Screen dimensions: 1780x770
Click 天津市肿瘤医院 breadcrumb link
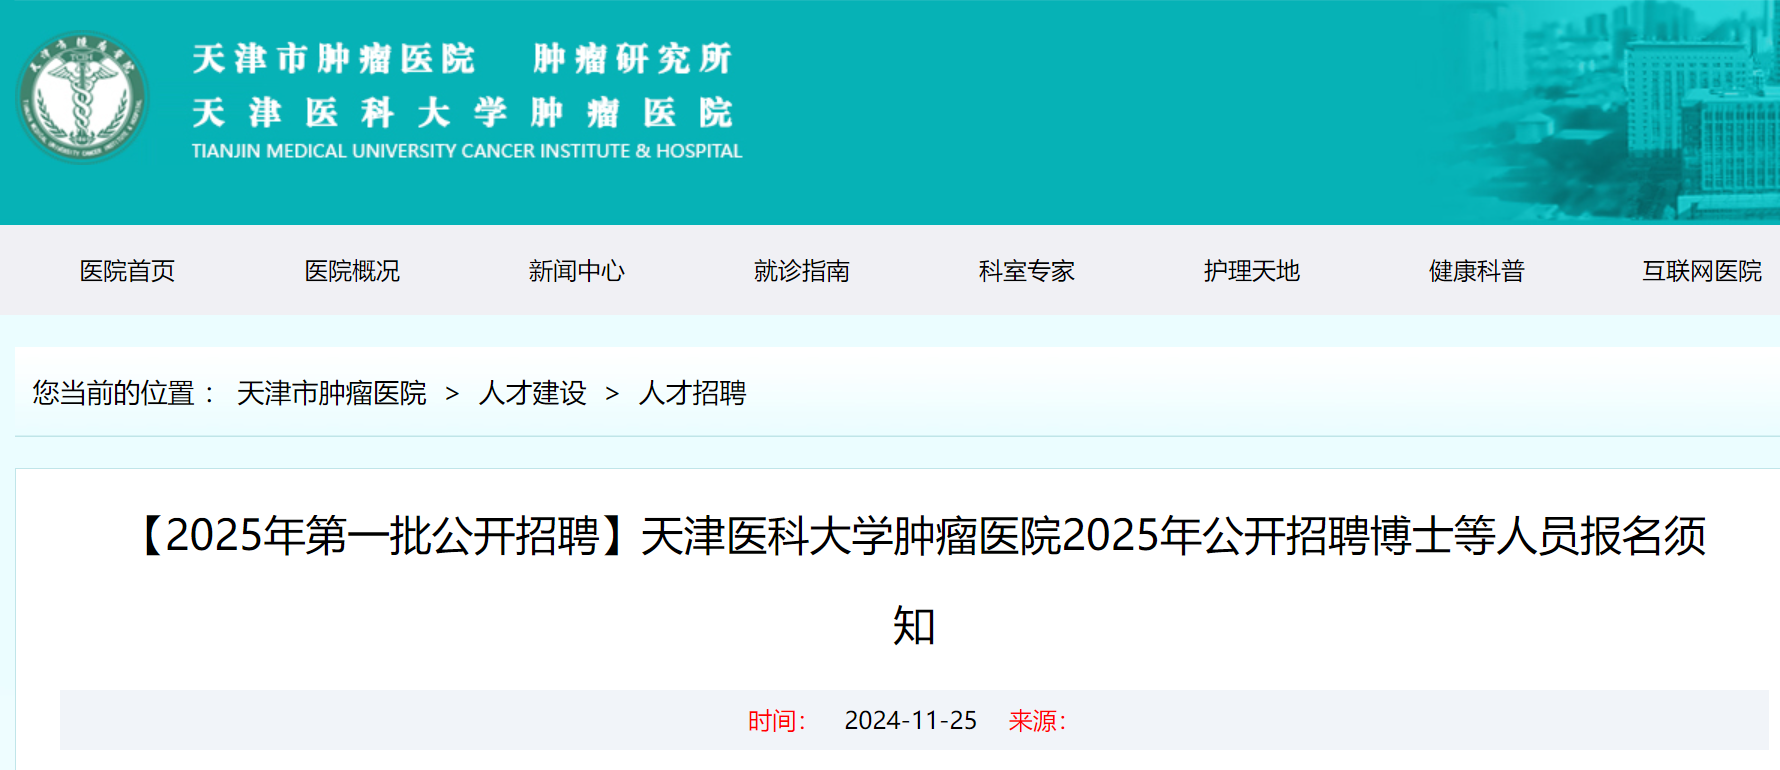click(x=332, y=393)
